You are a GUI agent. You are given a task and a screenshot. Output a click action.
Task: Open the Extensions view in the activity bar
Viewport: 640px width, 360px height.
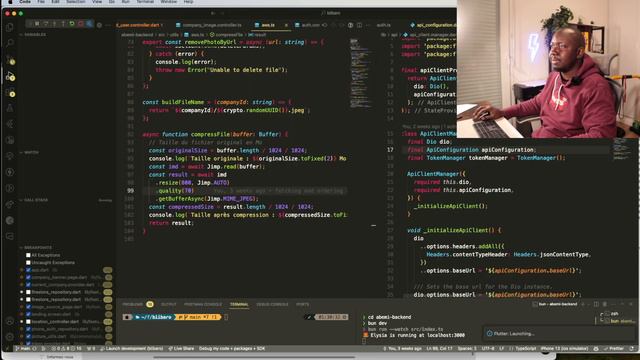point(10,93)
